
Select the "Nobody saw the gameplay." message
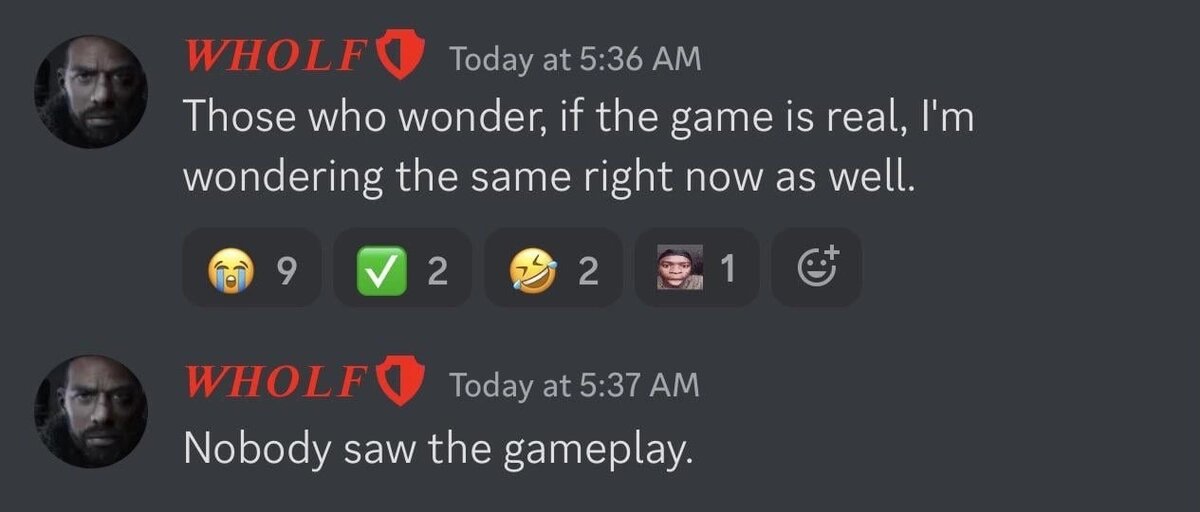438,447
